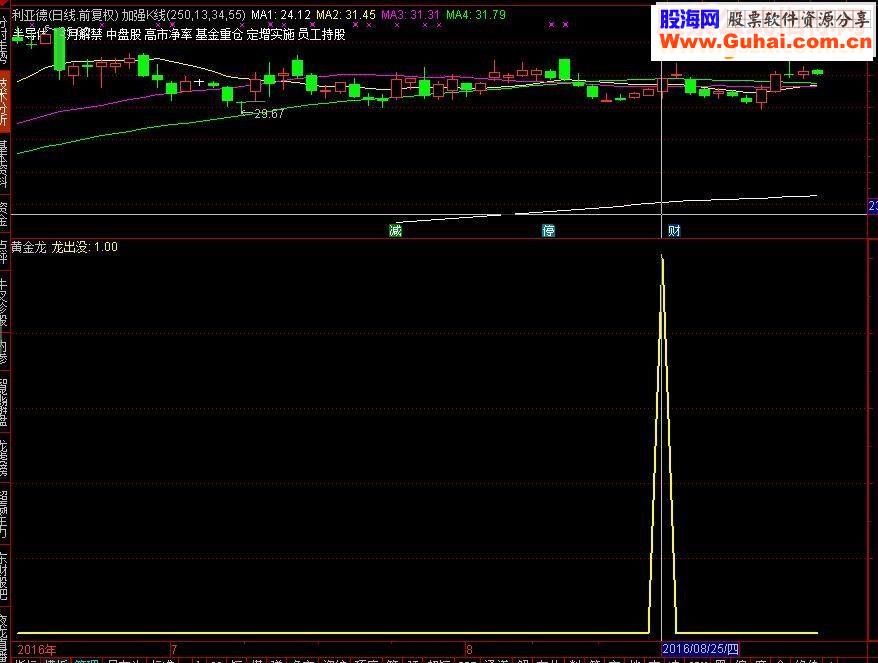Image resolution: width=878 pixels, height=663 pixels.
Task: Switch to the 分时走势 sidebar tab
Action: point(4,39)
